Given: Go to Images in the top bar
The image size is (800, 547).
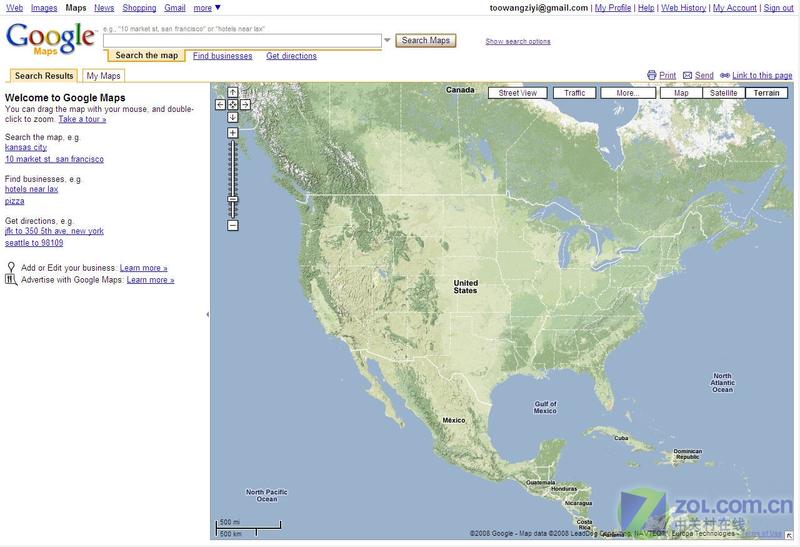Looking at the screenshot, I should [x=44, y=8].
